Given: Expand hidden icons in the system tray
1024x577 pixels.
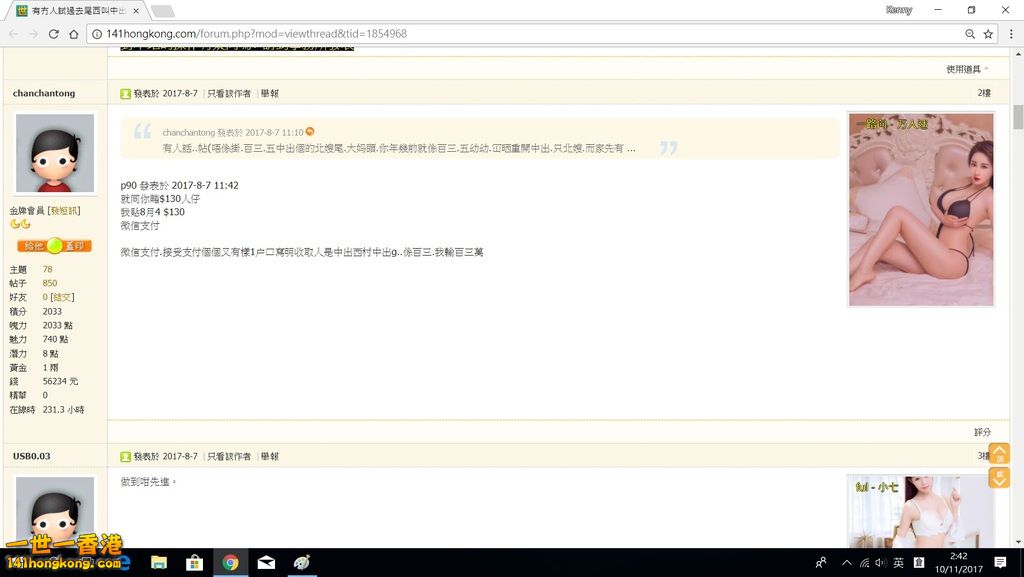Looking at the screenshot, I should click(846, 562).
